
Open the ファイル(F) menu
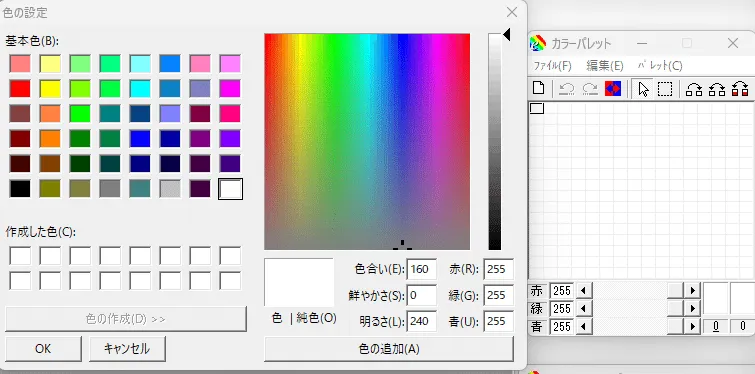point(552,66)
